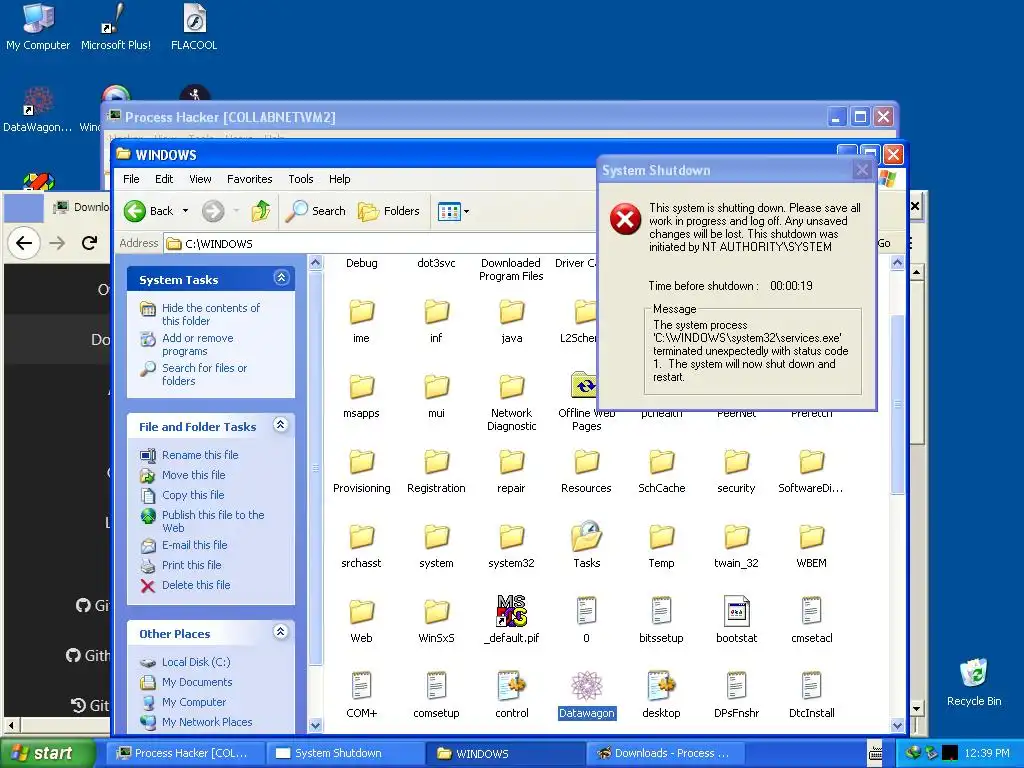Select the Offline Web Pages folder icon
The width and height of the screenshot is (1024, 768).
(584, 385)
